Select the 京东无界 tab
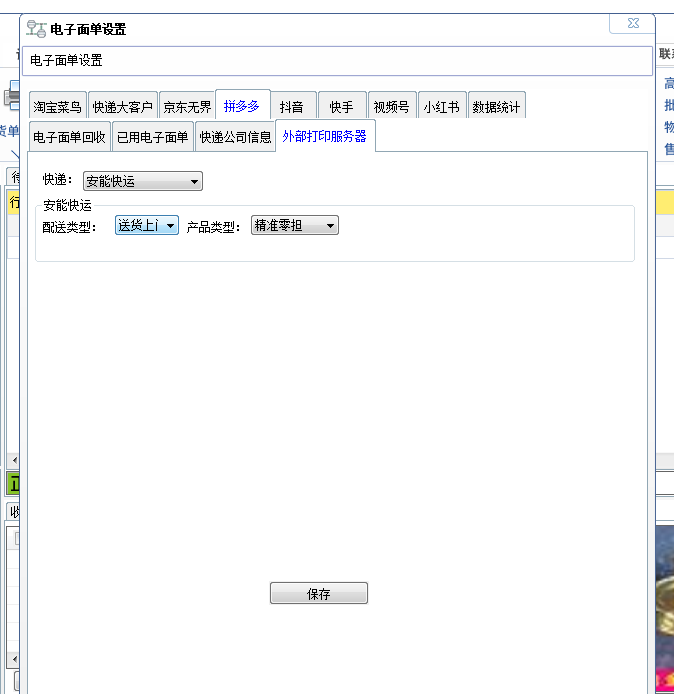The width and height of the screenshot is (674, 694). tap(187, 107)
